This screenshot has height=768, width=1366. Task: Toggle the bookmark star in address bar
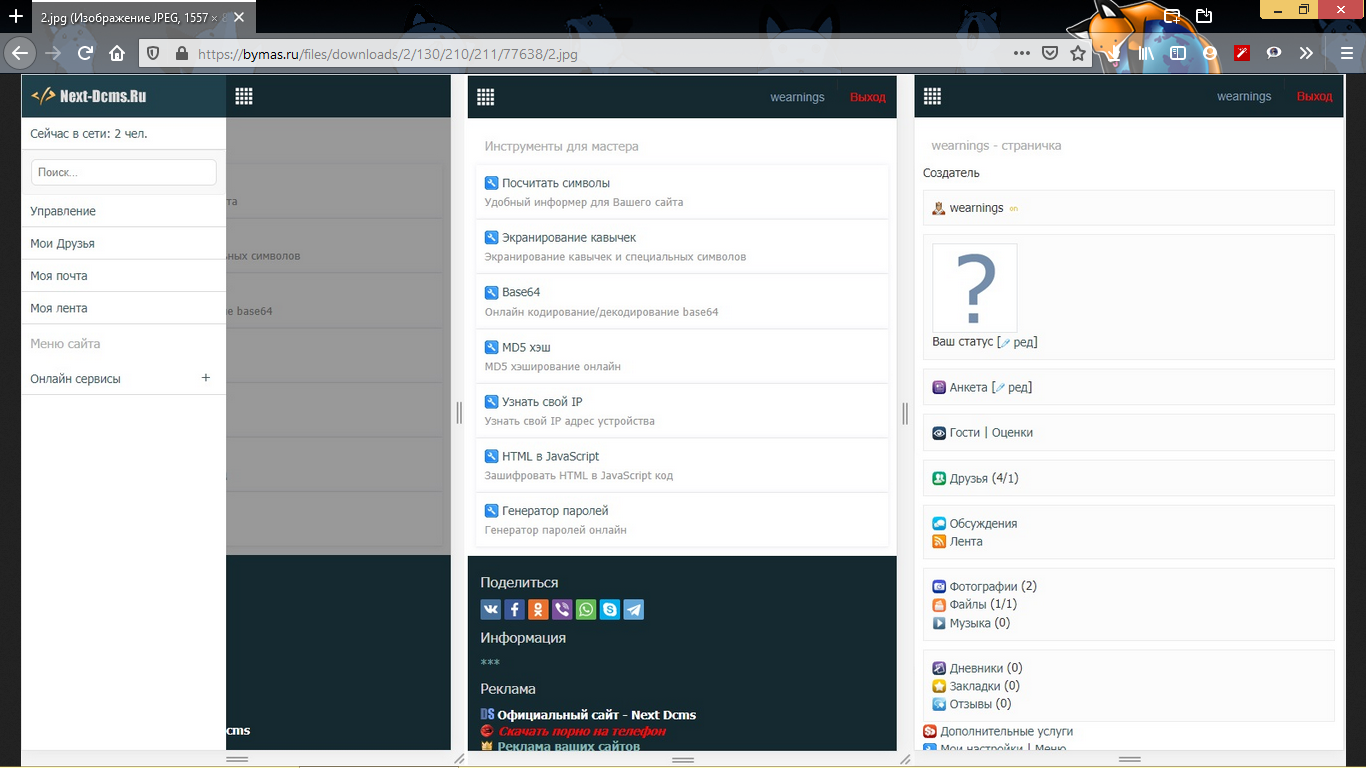(x=1078, y=54)
